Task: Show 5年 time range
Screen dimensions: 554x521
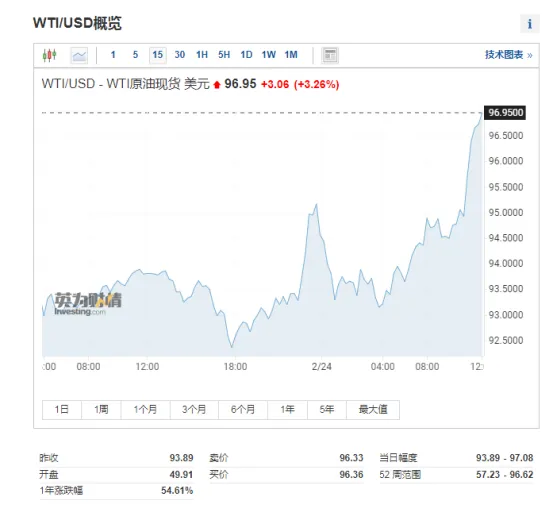Action: (327, 409)
